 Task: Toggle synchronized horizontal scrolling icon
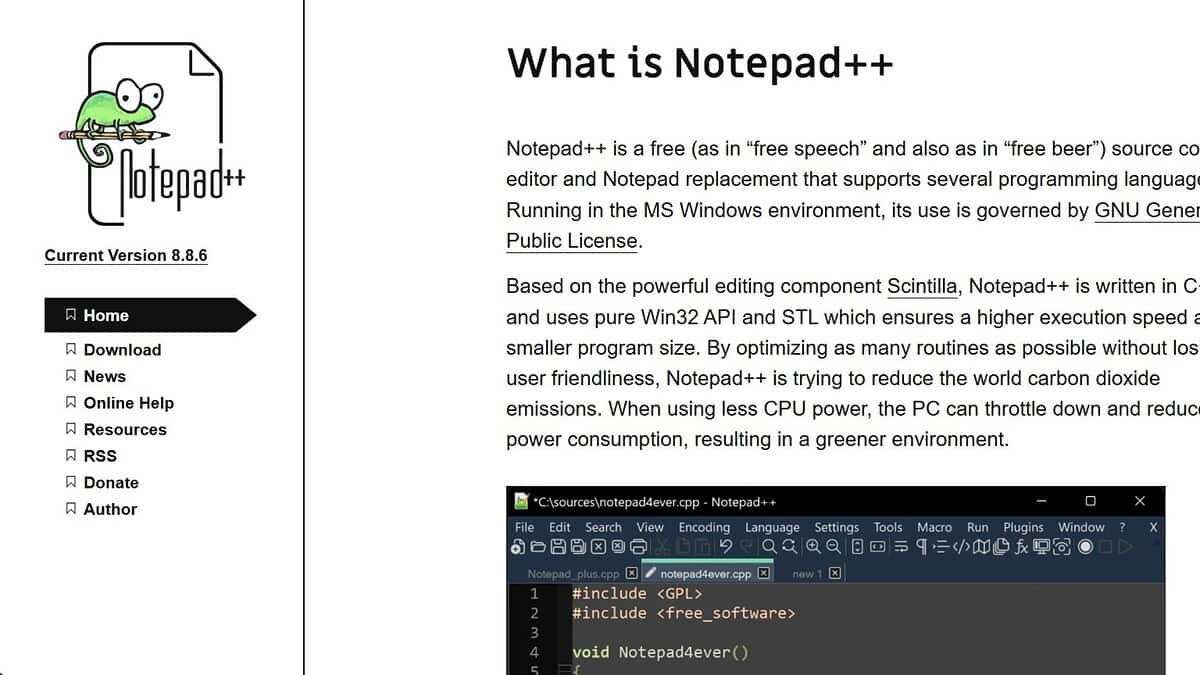tap(877, 547)
